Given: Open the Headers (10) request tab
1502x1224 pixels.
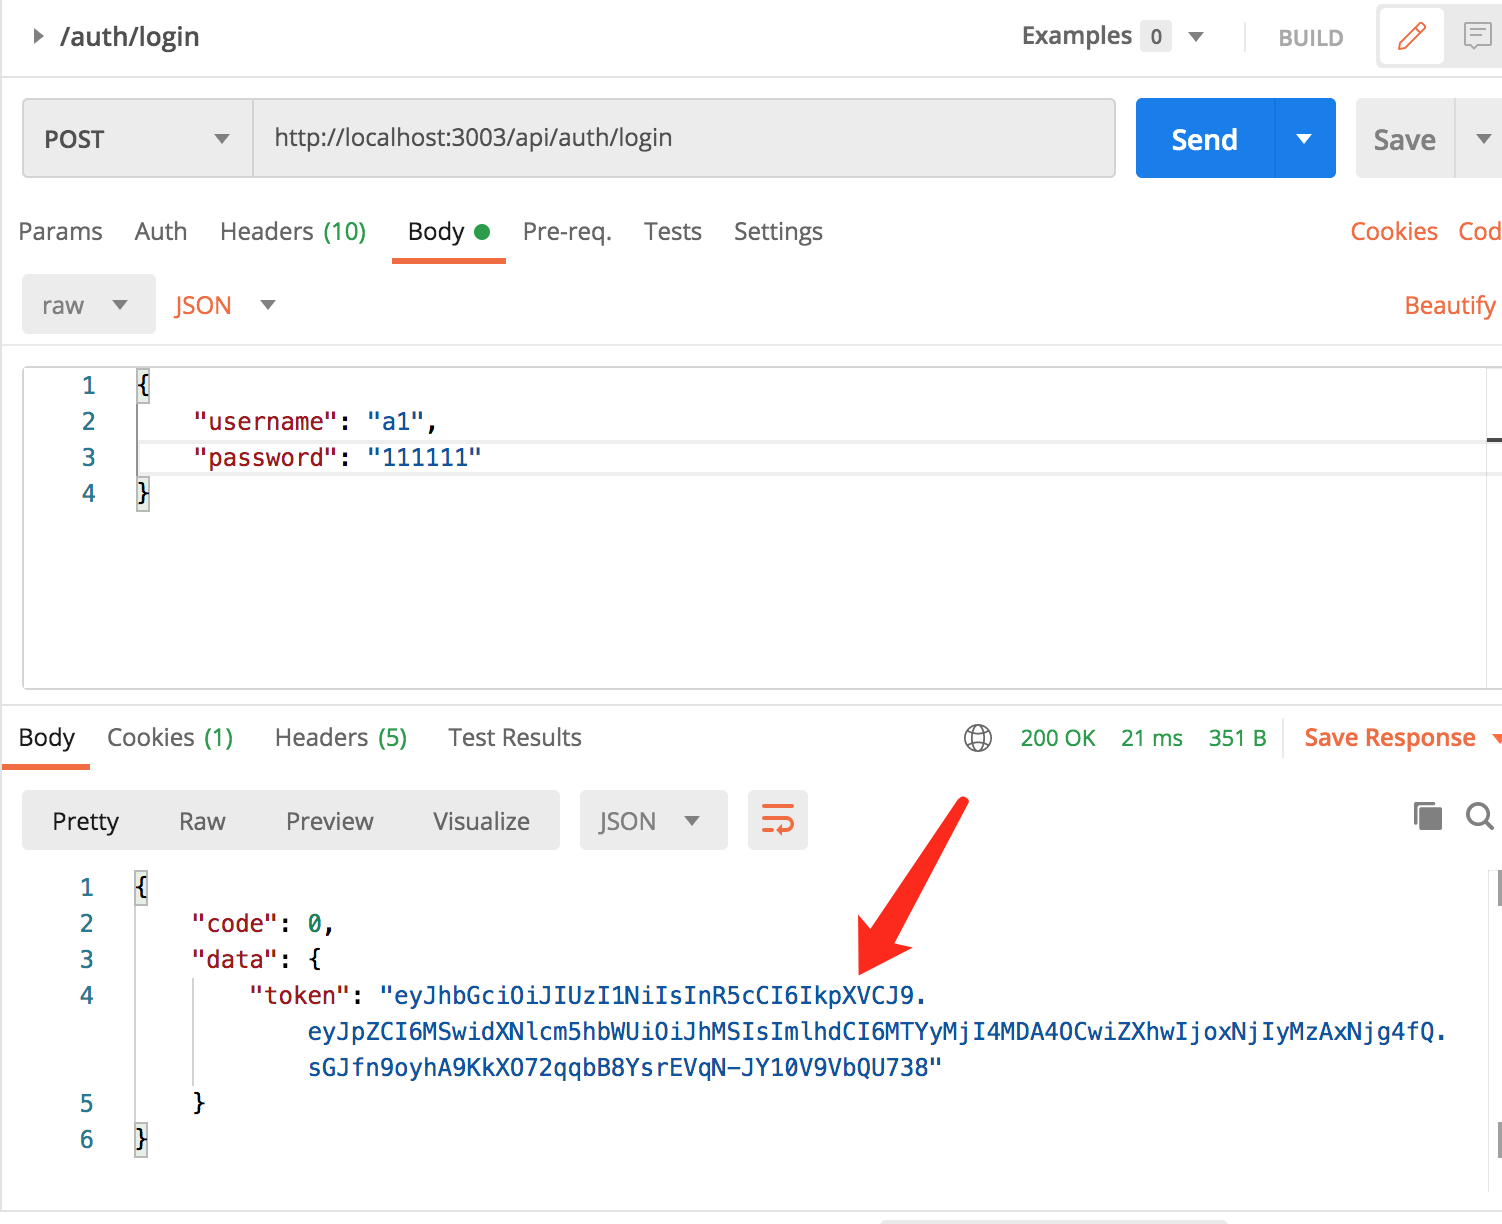Looking at the screenshot, I should [x=293, y=232].
